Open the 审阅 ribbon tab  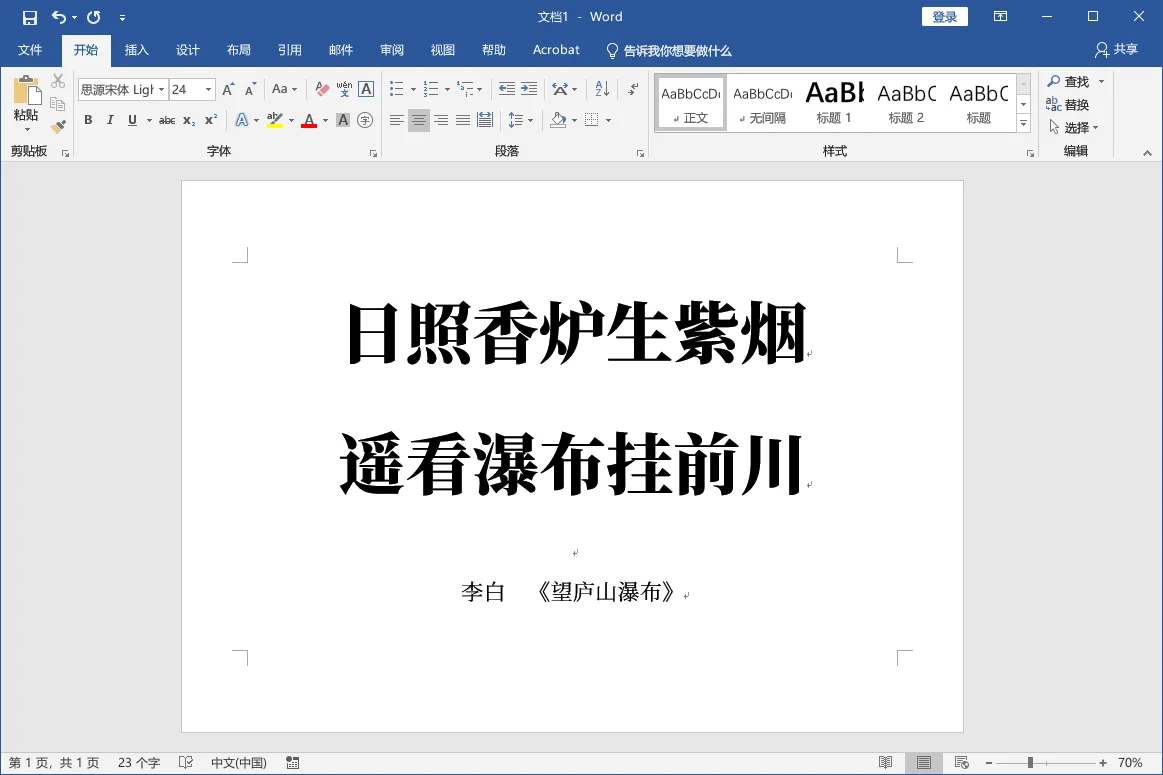[x=391, y=49]
